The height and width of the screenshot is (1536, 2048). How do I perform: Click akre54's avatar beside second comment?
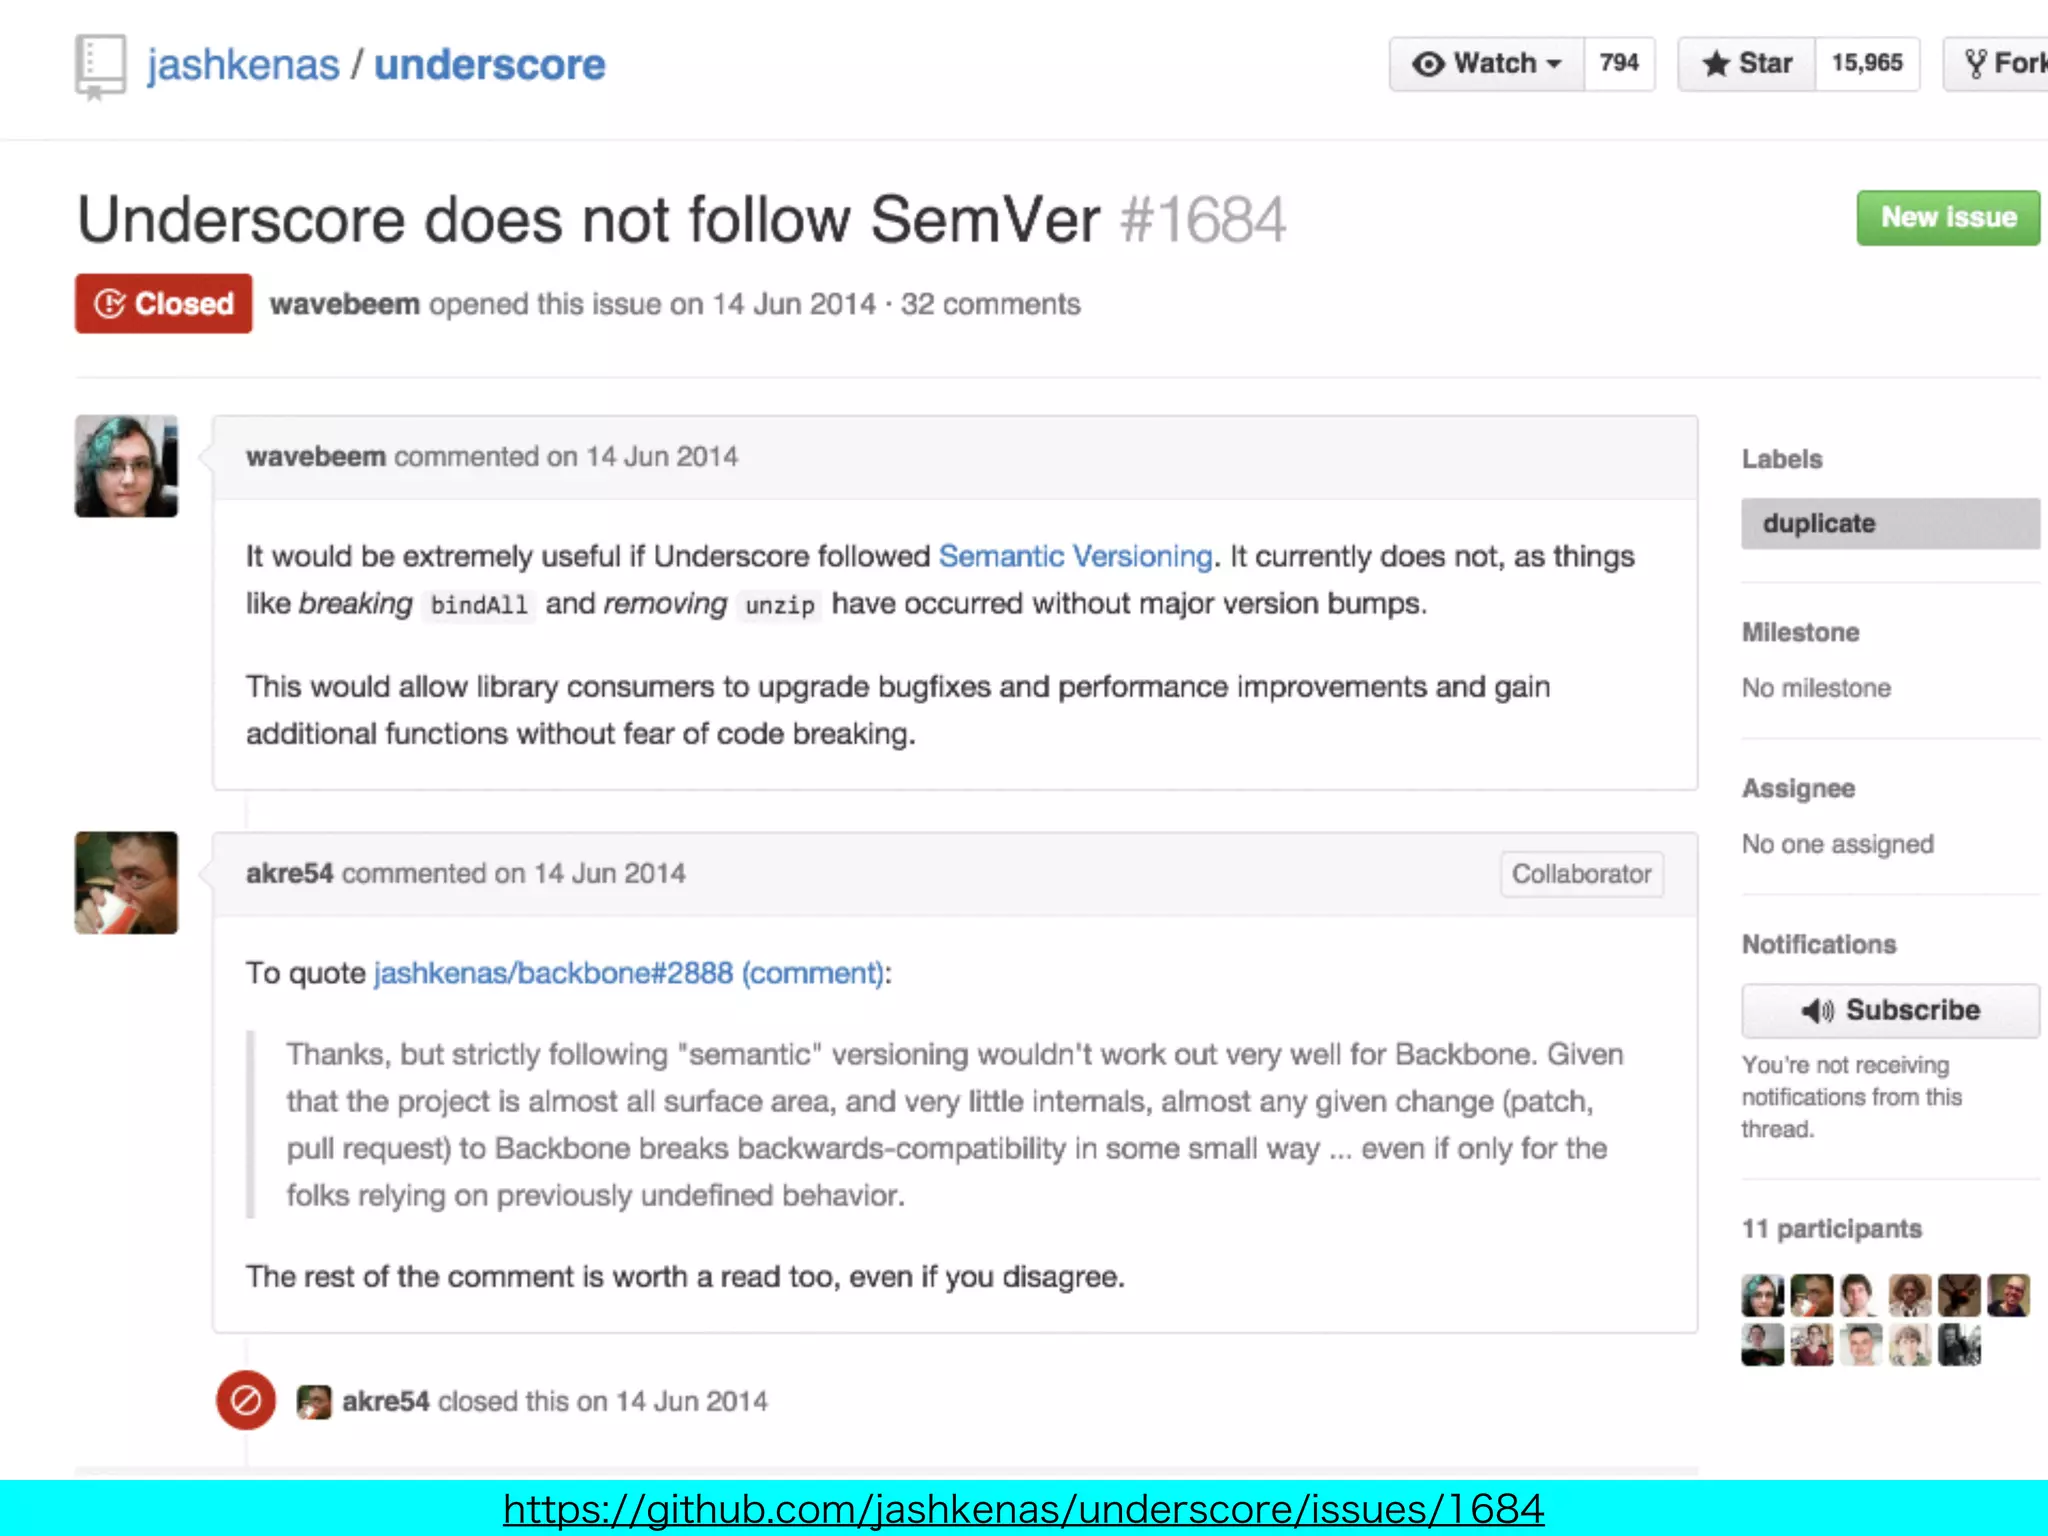coord(126,883)
